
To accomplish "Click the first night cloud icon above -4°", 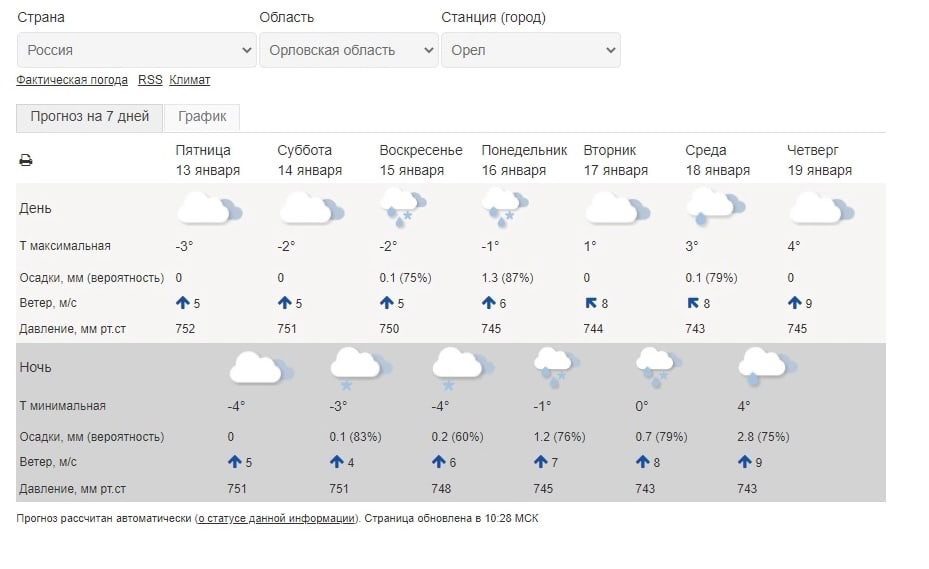I will click(261, 367).
